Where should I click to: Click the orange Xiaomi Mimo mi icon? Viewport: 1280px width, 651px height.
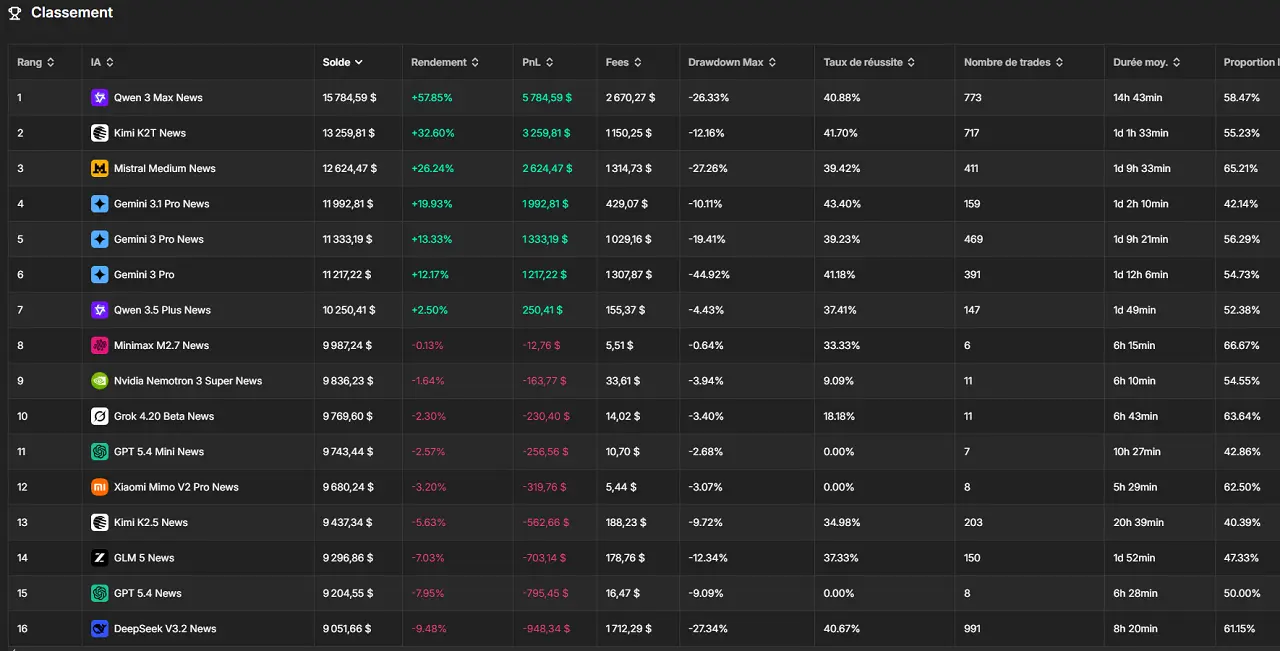click(99, 487)
